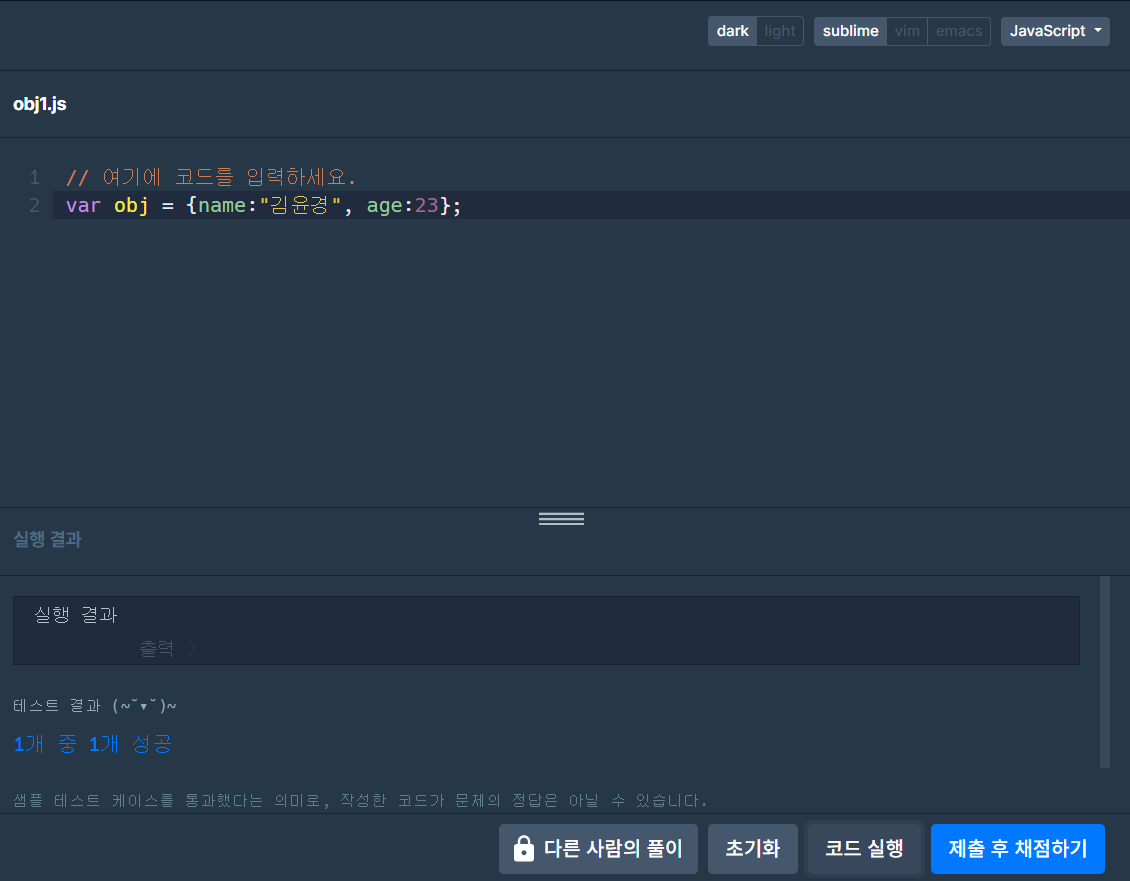The height and width of the screenshot is (881, 1130).
Task: Click the results panel vertical scrollbar
Action: [x=1105, y=672]
